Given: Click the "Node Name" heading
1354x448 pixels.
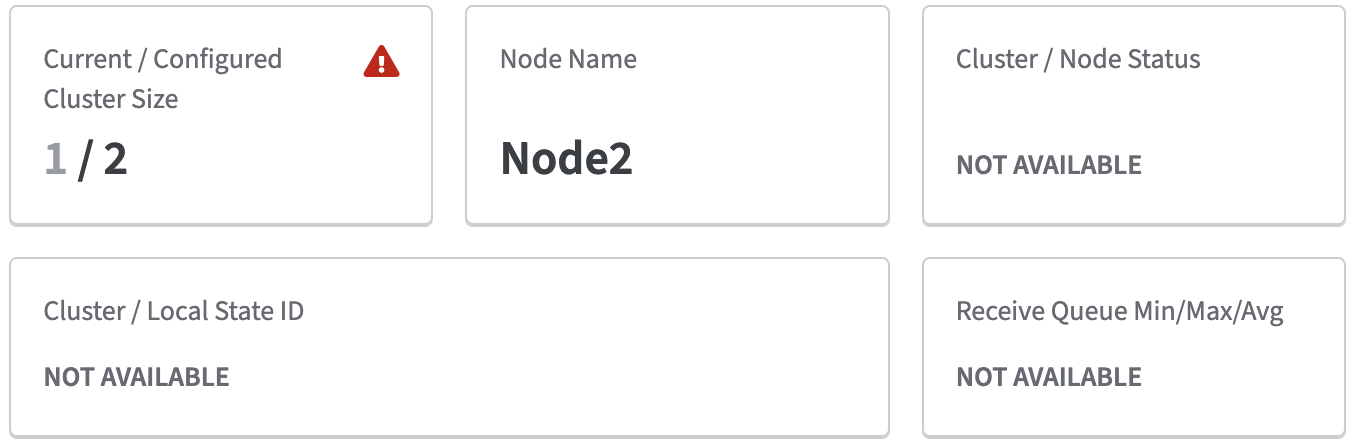Looking at the screenshot, I should click(x=568, y=59).
